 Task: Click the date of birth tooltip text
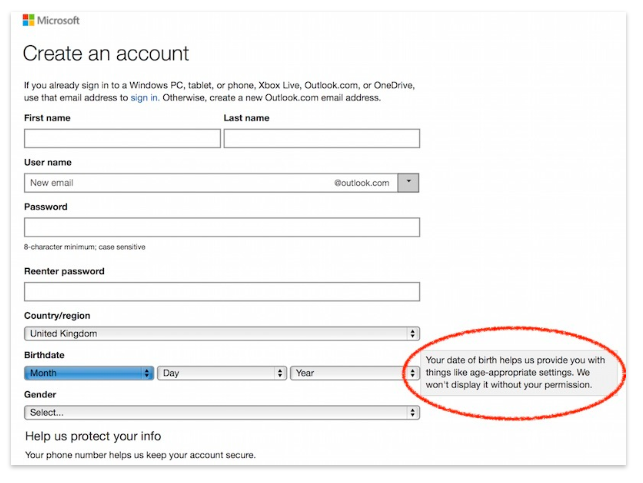click(x=515, y=372)
